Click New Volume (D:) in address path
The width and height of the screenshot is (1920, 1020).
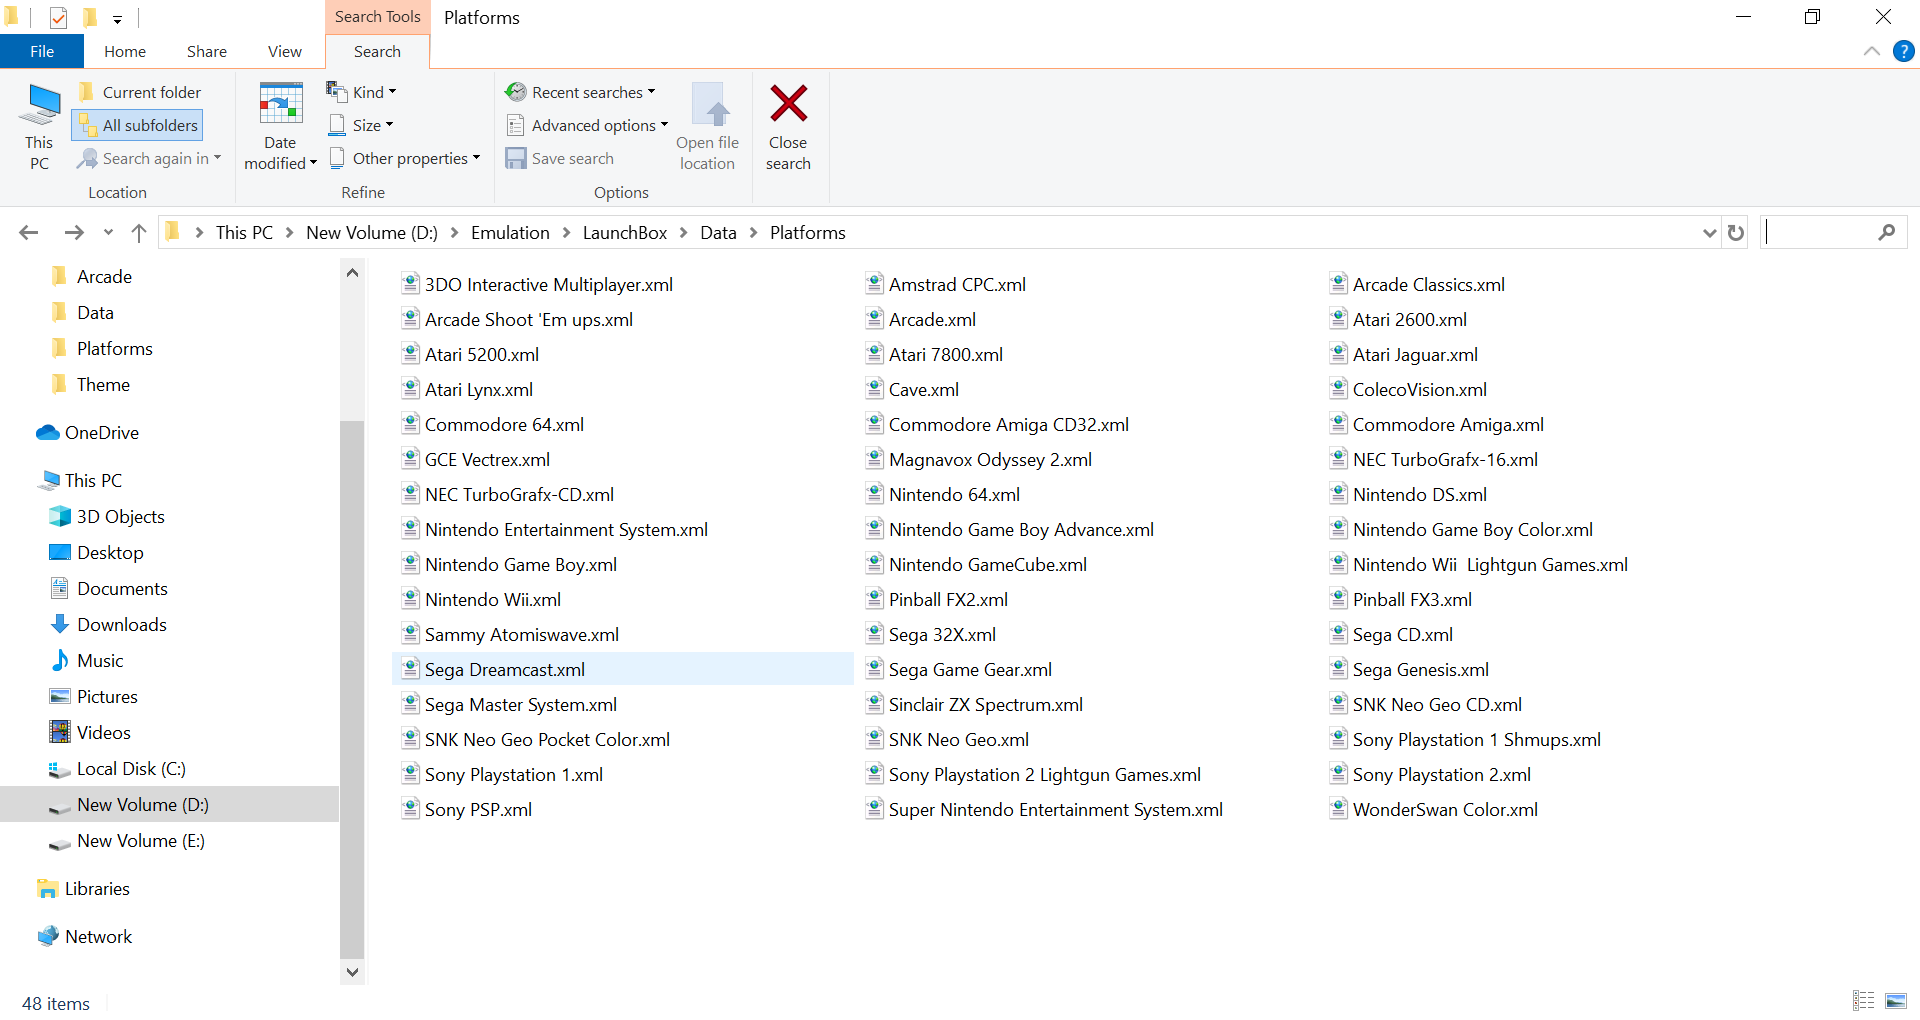[372, 233]
